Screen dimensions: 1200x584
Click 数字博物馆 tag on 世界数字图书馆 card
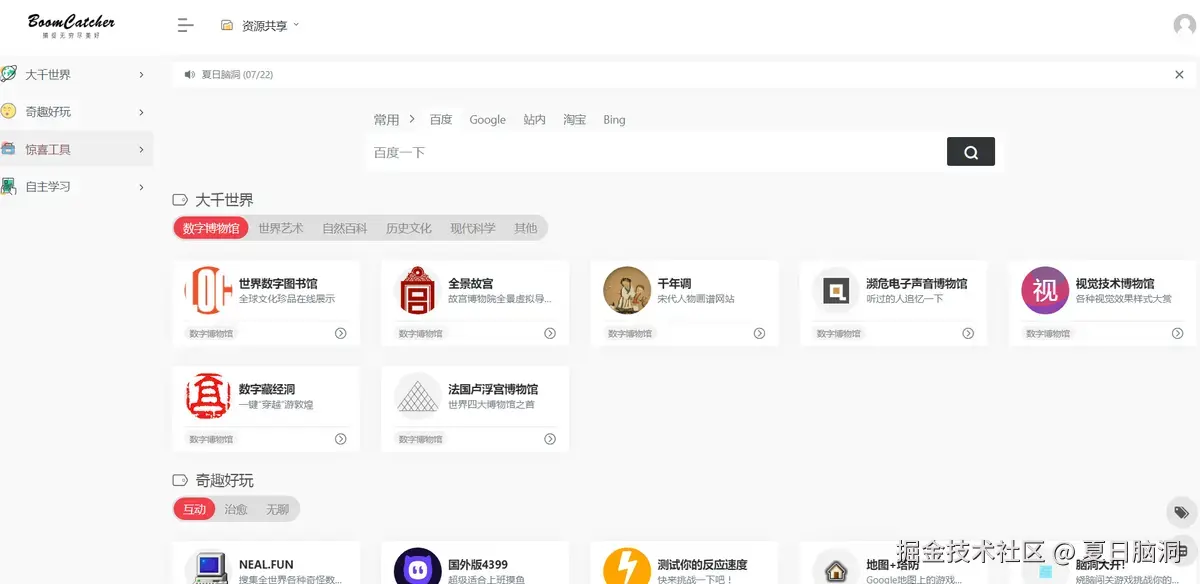[x=211, y=333]
